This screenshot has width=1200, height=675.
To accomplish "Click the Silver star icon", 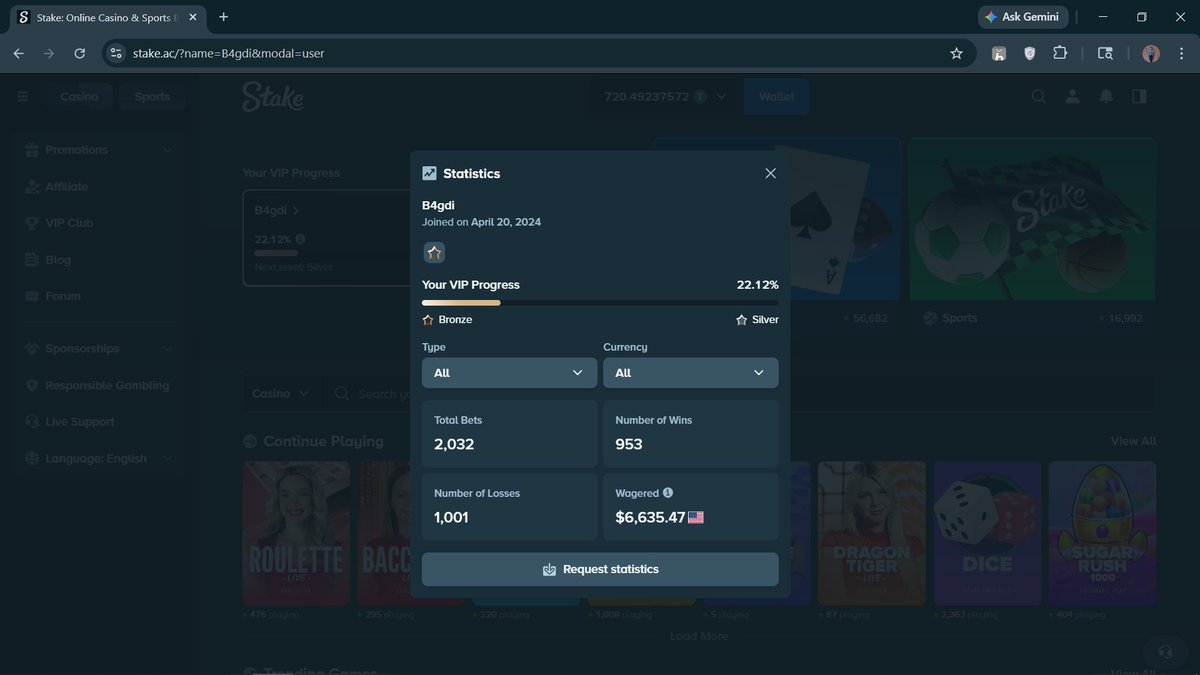I will coord(741,320).
